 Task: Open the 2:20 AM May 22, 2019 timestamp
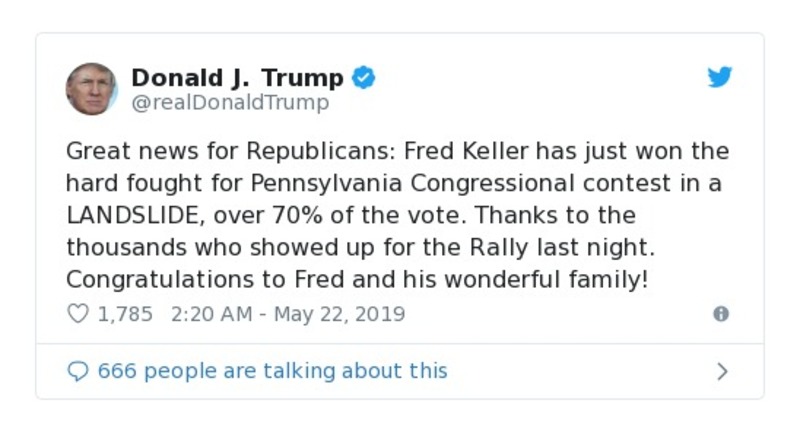tap(288, 314)
